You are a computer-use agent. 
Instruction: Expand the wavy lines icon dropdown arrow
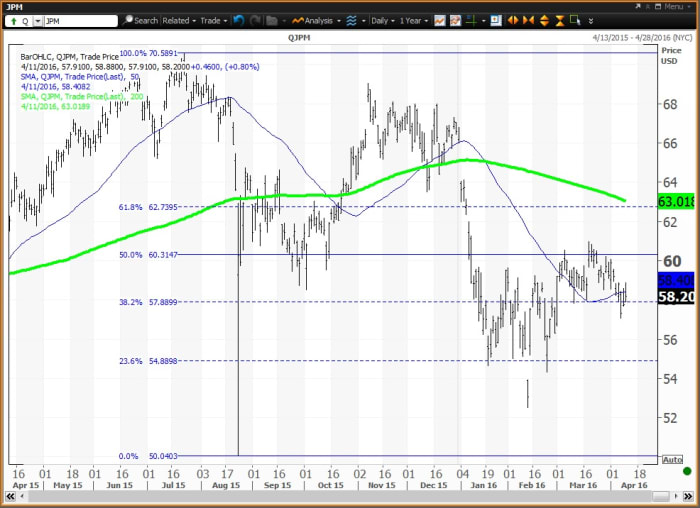pyautogui.click(x=363, y=21)
